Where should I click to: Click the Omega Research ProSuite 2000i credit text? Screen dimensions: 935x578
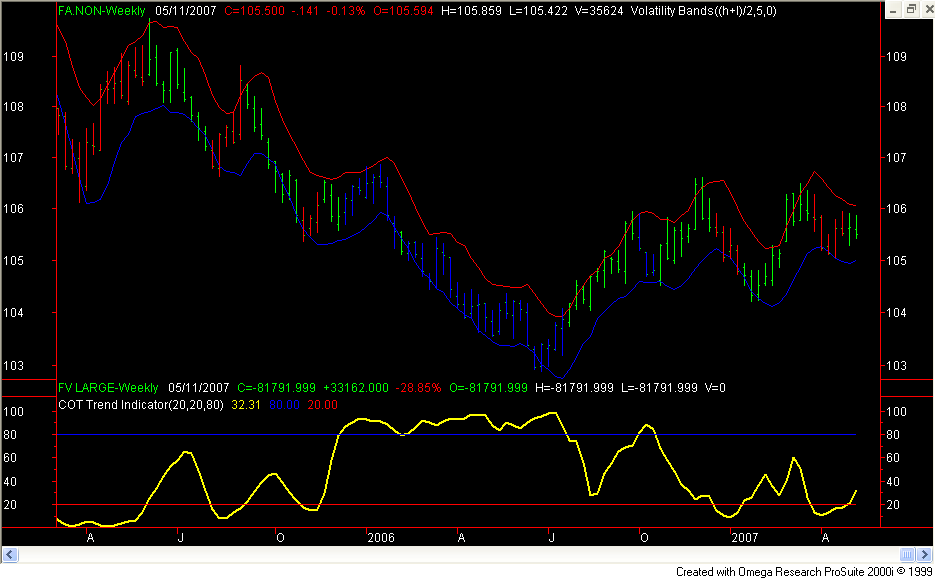pos(804,571)
